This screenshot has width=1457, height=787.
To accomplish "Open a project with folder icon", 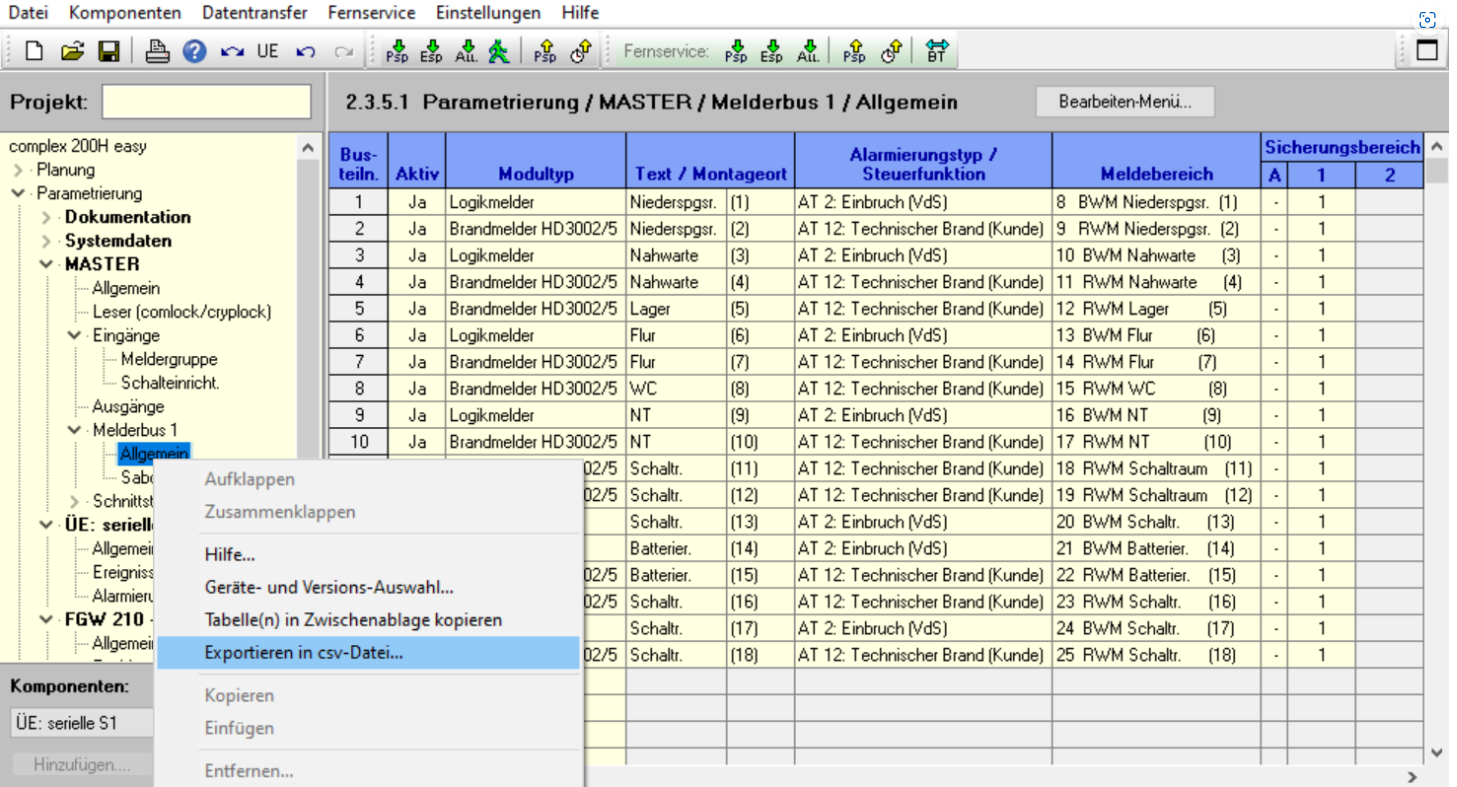I will [x=72, y=51].
